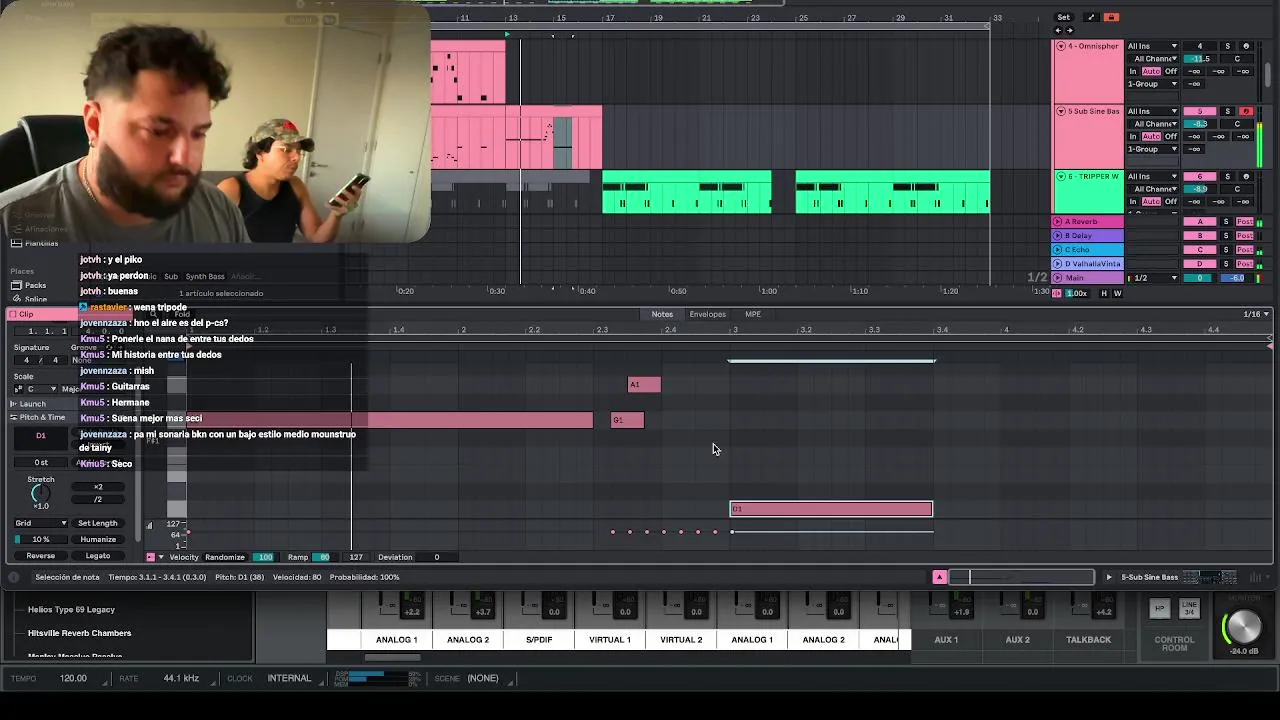Select Helios Type 69 Legacy plugin
Image resolution: width=1280 pixels, height=720 pixels.
pyautogui.click(x=71, y=609)
